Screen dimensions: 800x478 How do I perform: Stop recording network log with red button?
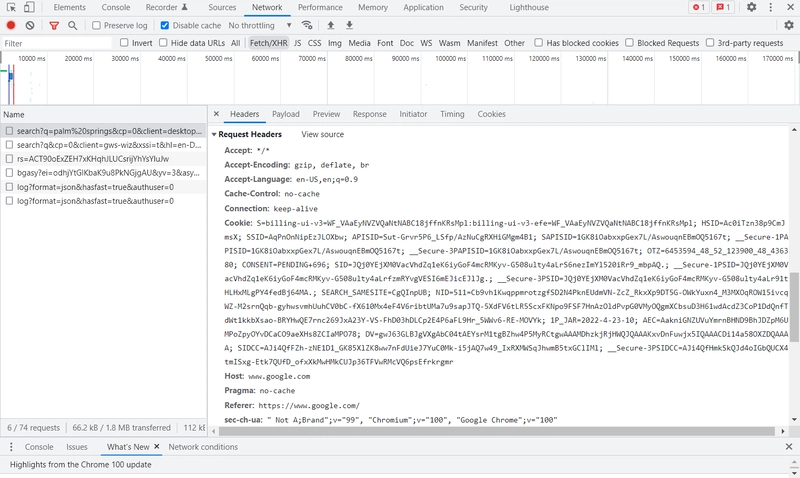coord(11,25)
